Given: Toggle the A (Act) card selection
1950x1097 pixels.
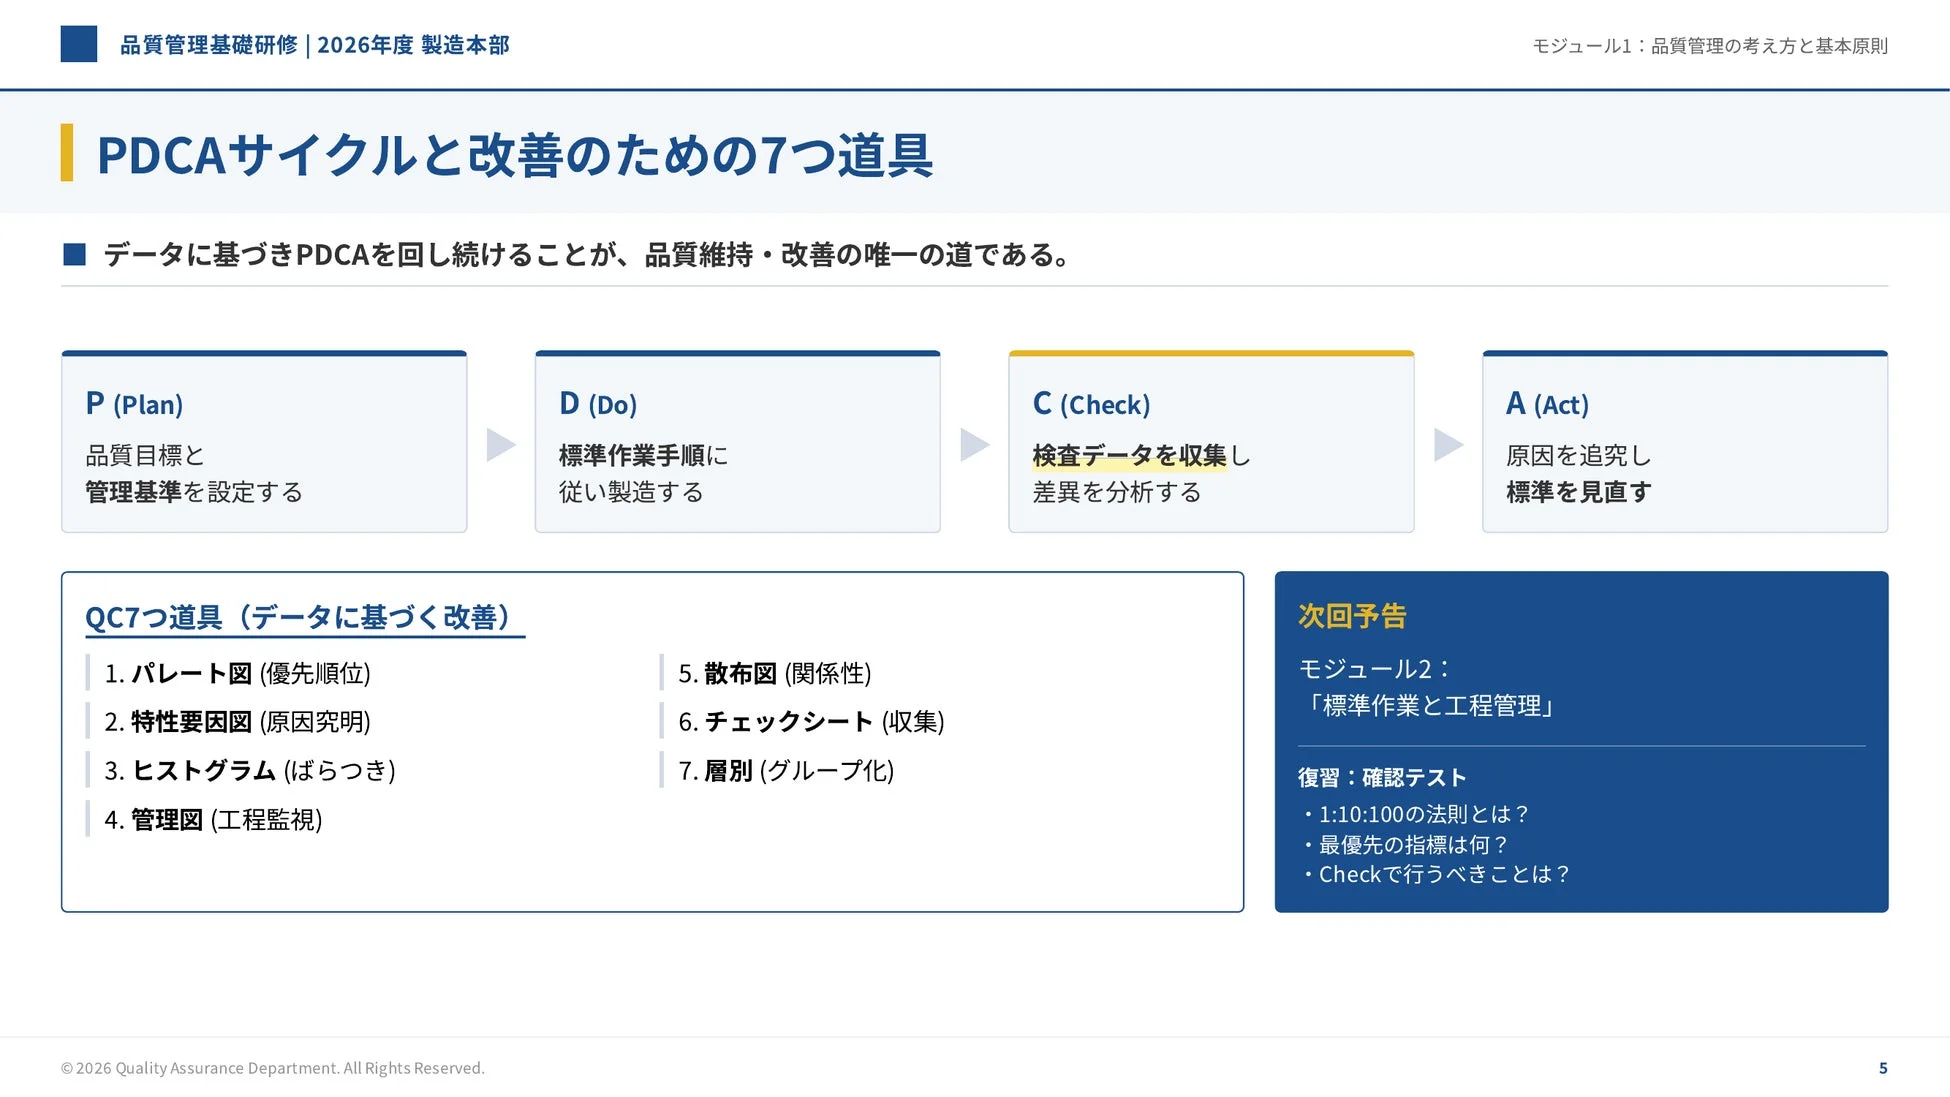Looking at the screenshot, I should pos(1684,440).
